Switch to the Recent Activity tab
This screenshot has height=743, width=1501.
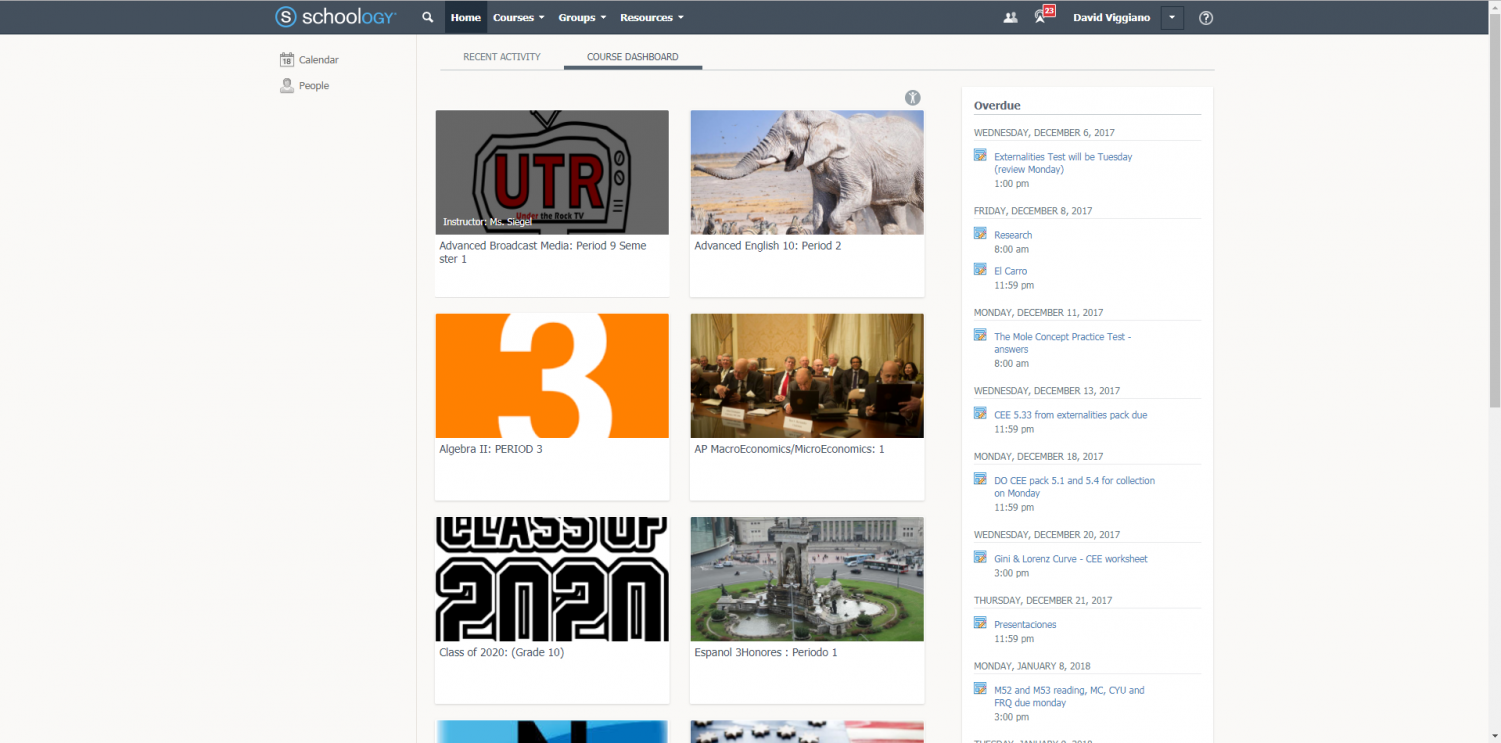502,57
